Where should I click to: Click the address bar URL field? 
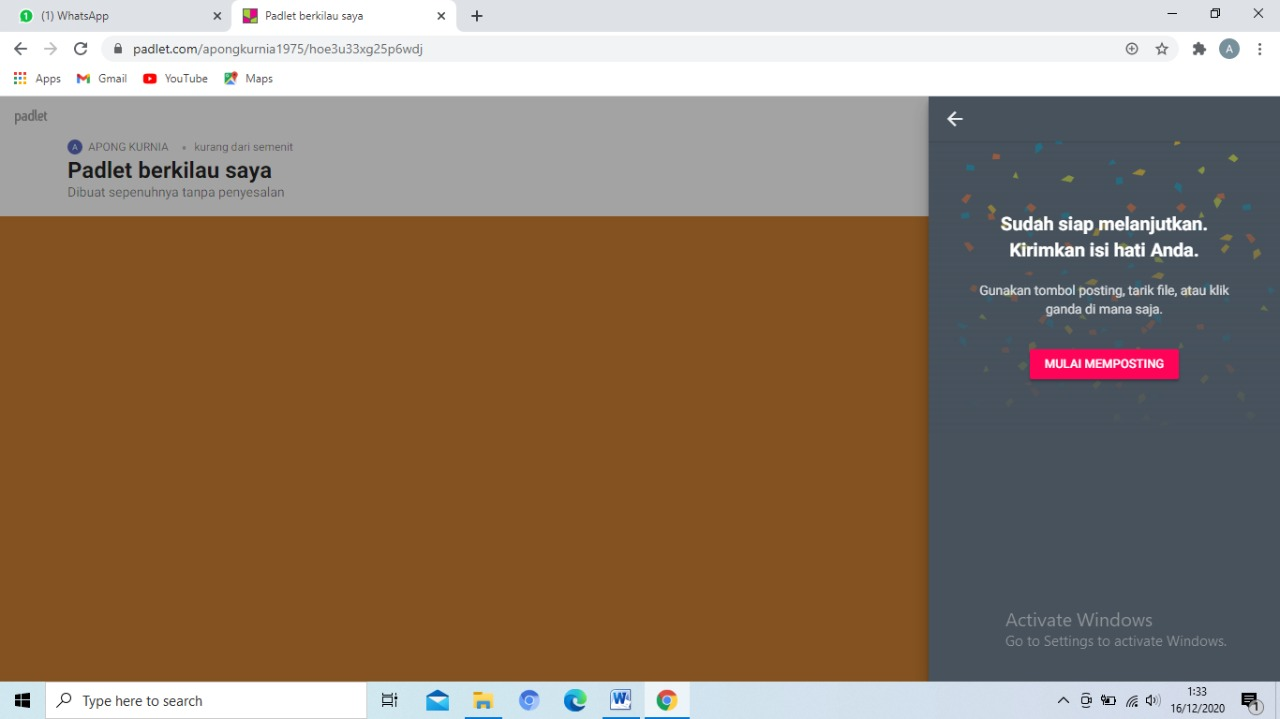pyautogui.click(x=600, y=48)
